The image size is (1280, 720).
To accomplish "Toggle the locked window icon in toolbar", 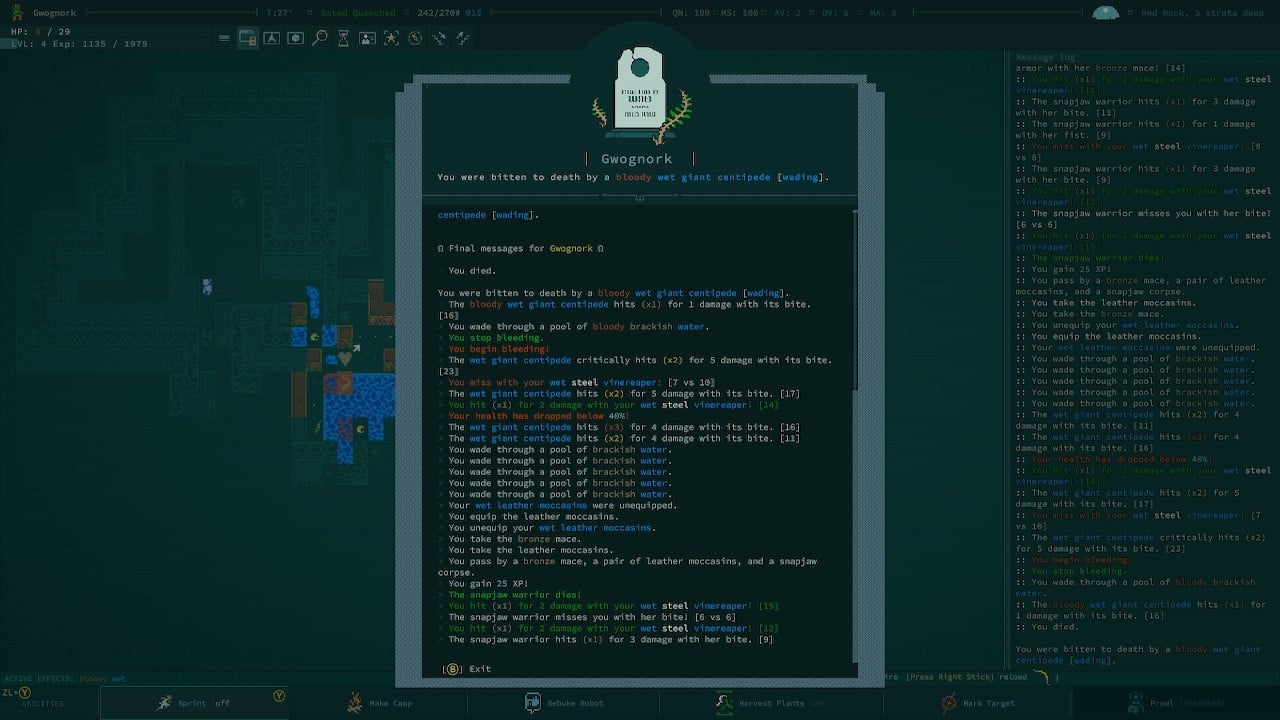I will click(x=247, y=38).
